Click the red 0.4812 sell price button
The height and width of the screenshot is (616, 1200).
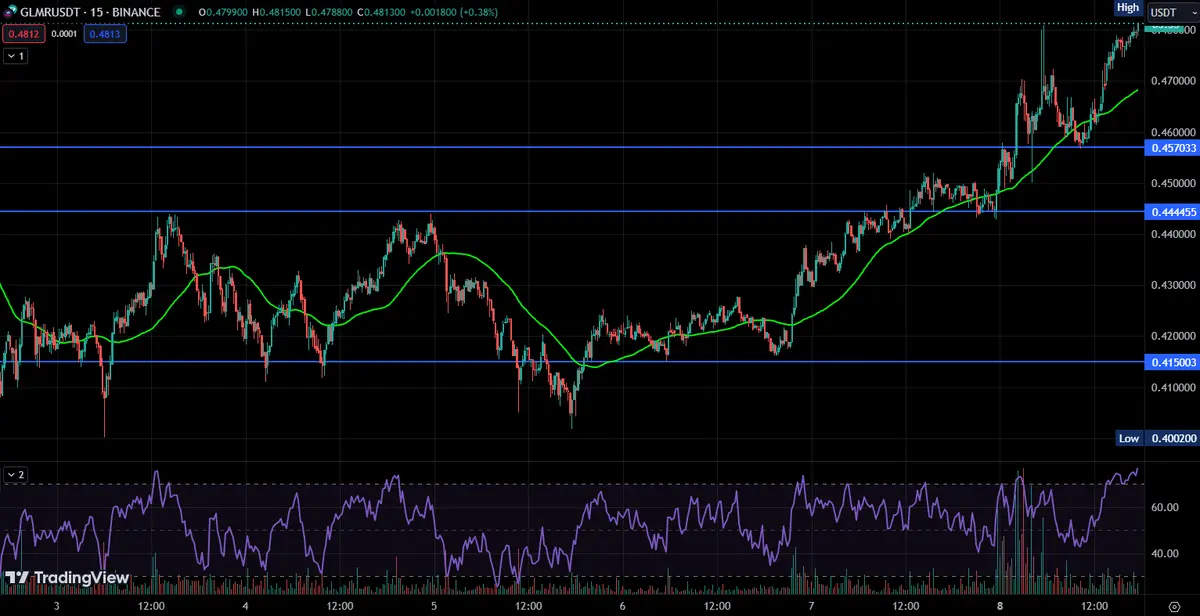point(22,33)
